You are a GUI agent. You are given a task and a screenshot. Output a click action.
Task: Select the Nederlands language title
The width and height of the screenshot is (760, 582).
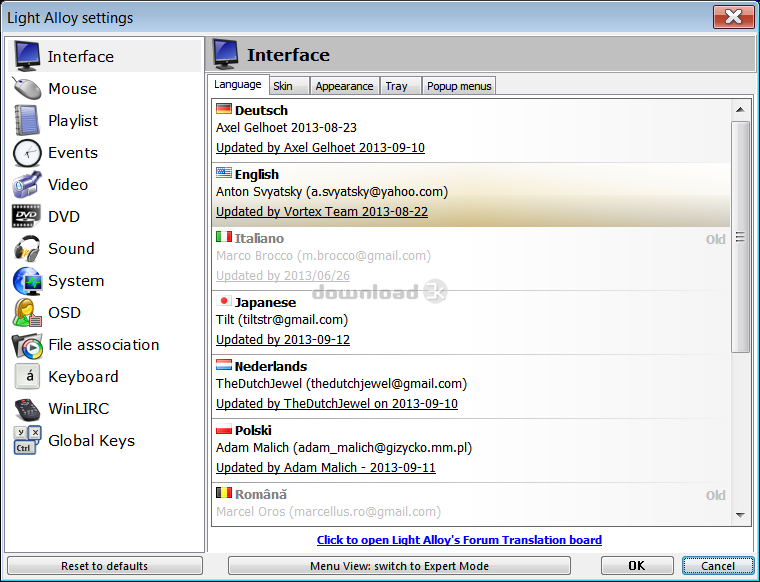tap(271, 366)
